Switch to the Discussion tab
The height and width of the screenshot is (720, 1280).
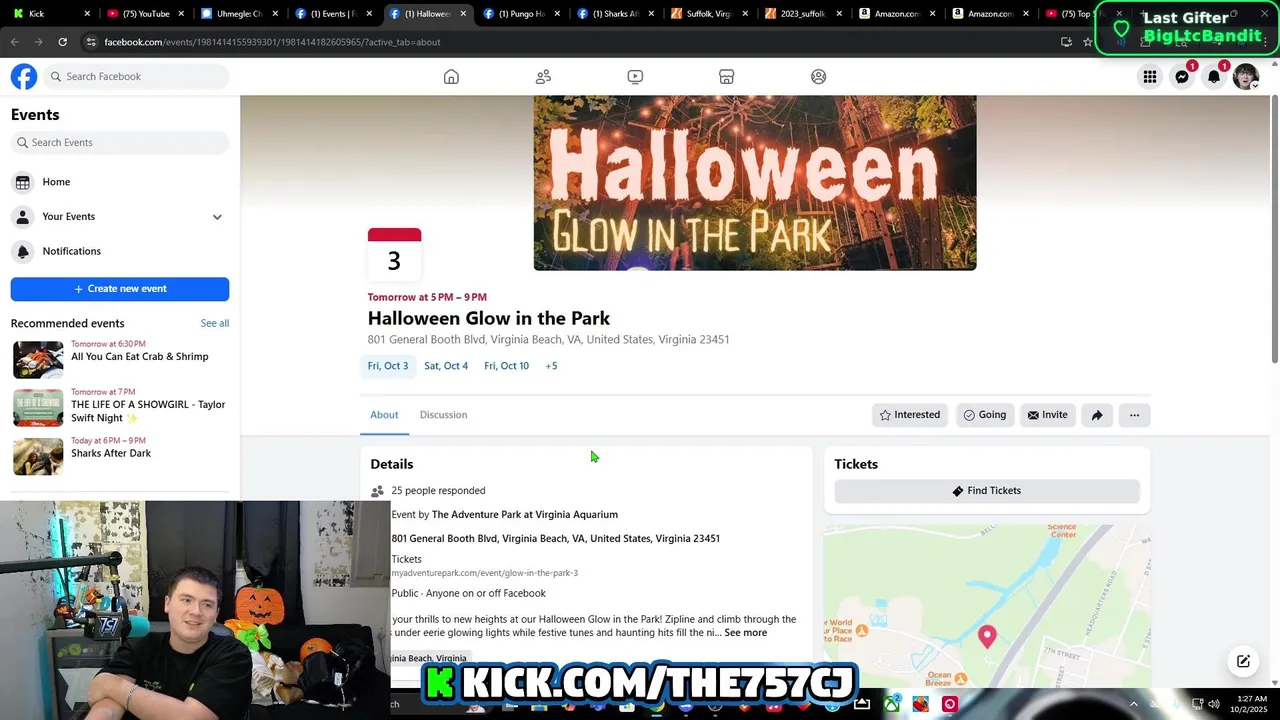click(443, 415)
